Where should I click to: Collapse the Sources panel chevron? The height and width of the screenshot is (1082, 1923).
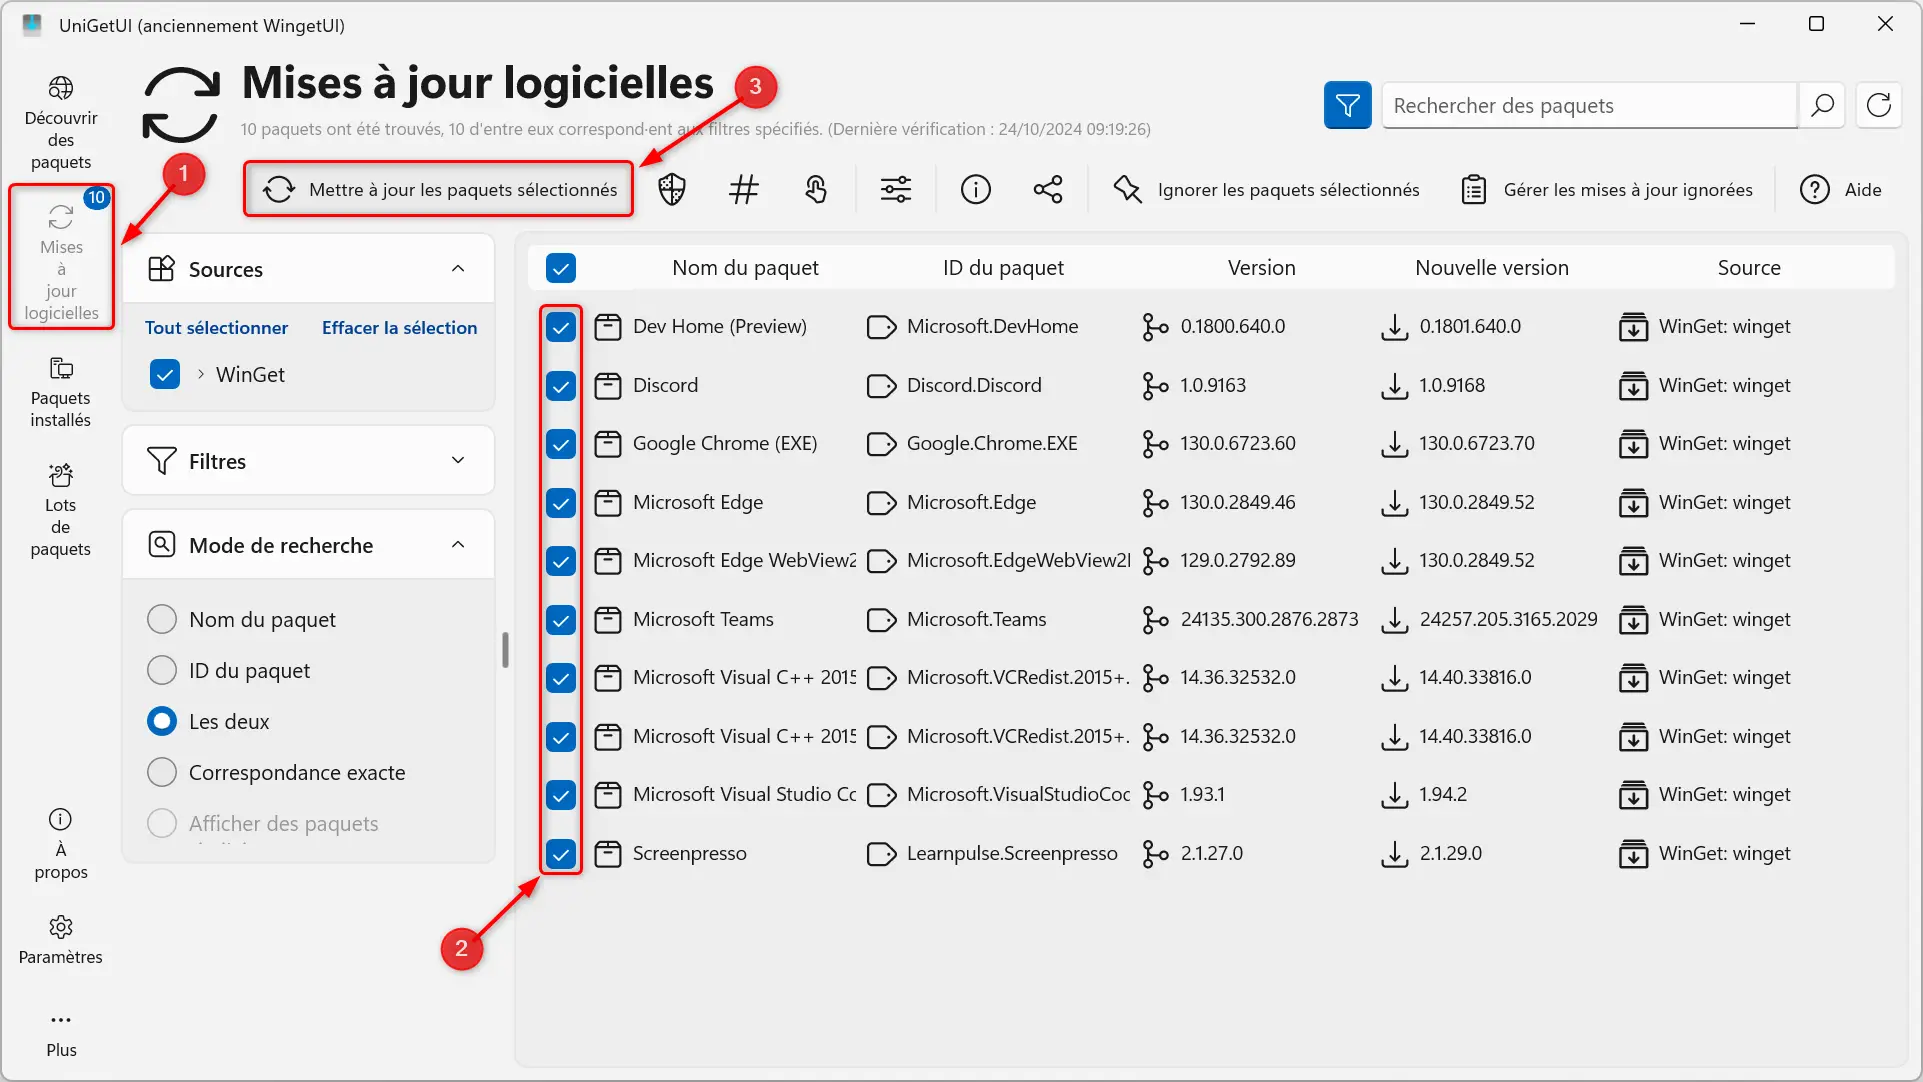click(458, 268)
